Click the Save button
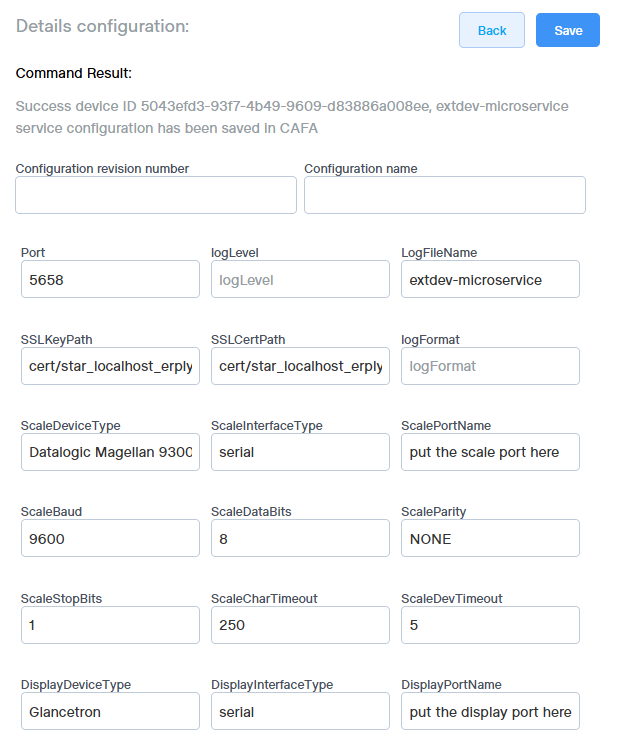Image resolution: width=619 pixels, height=736 pixels. (567, 30)
